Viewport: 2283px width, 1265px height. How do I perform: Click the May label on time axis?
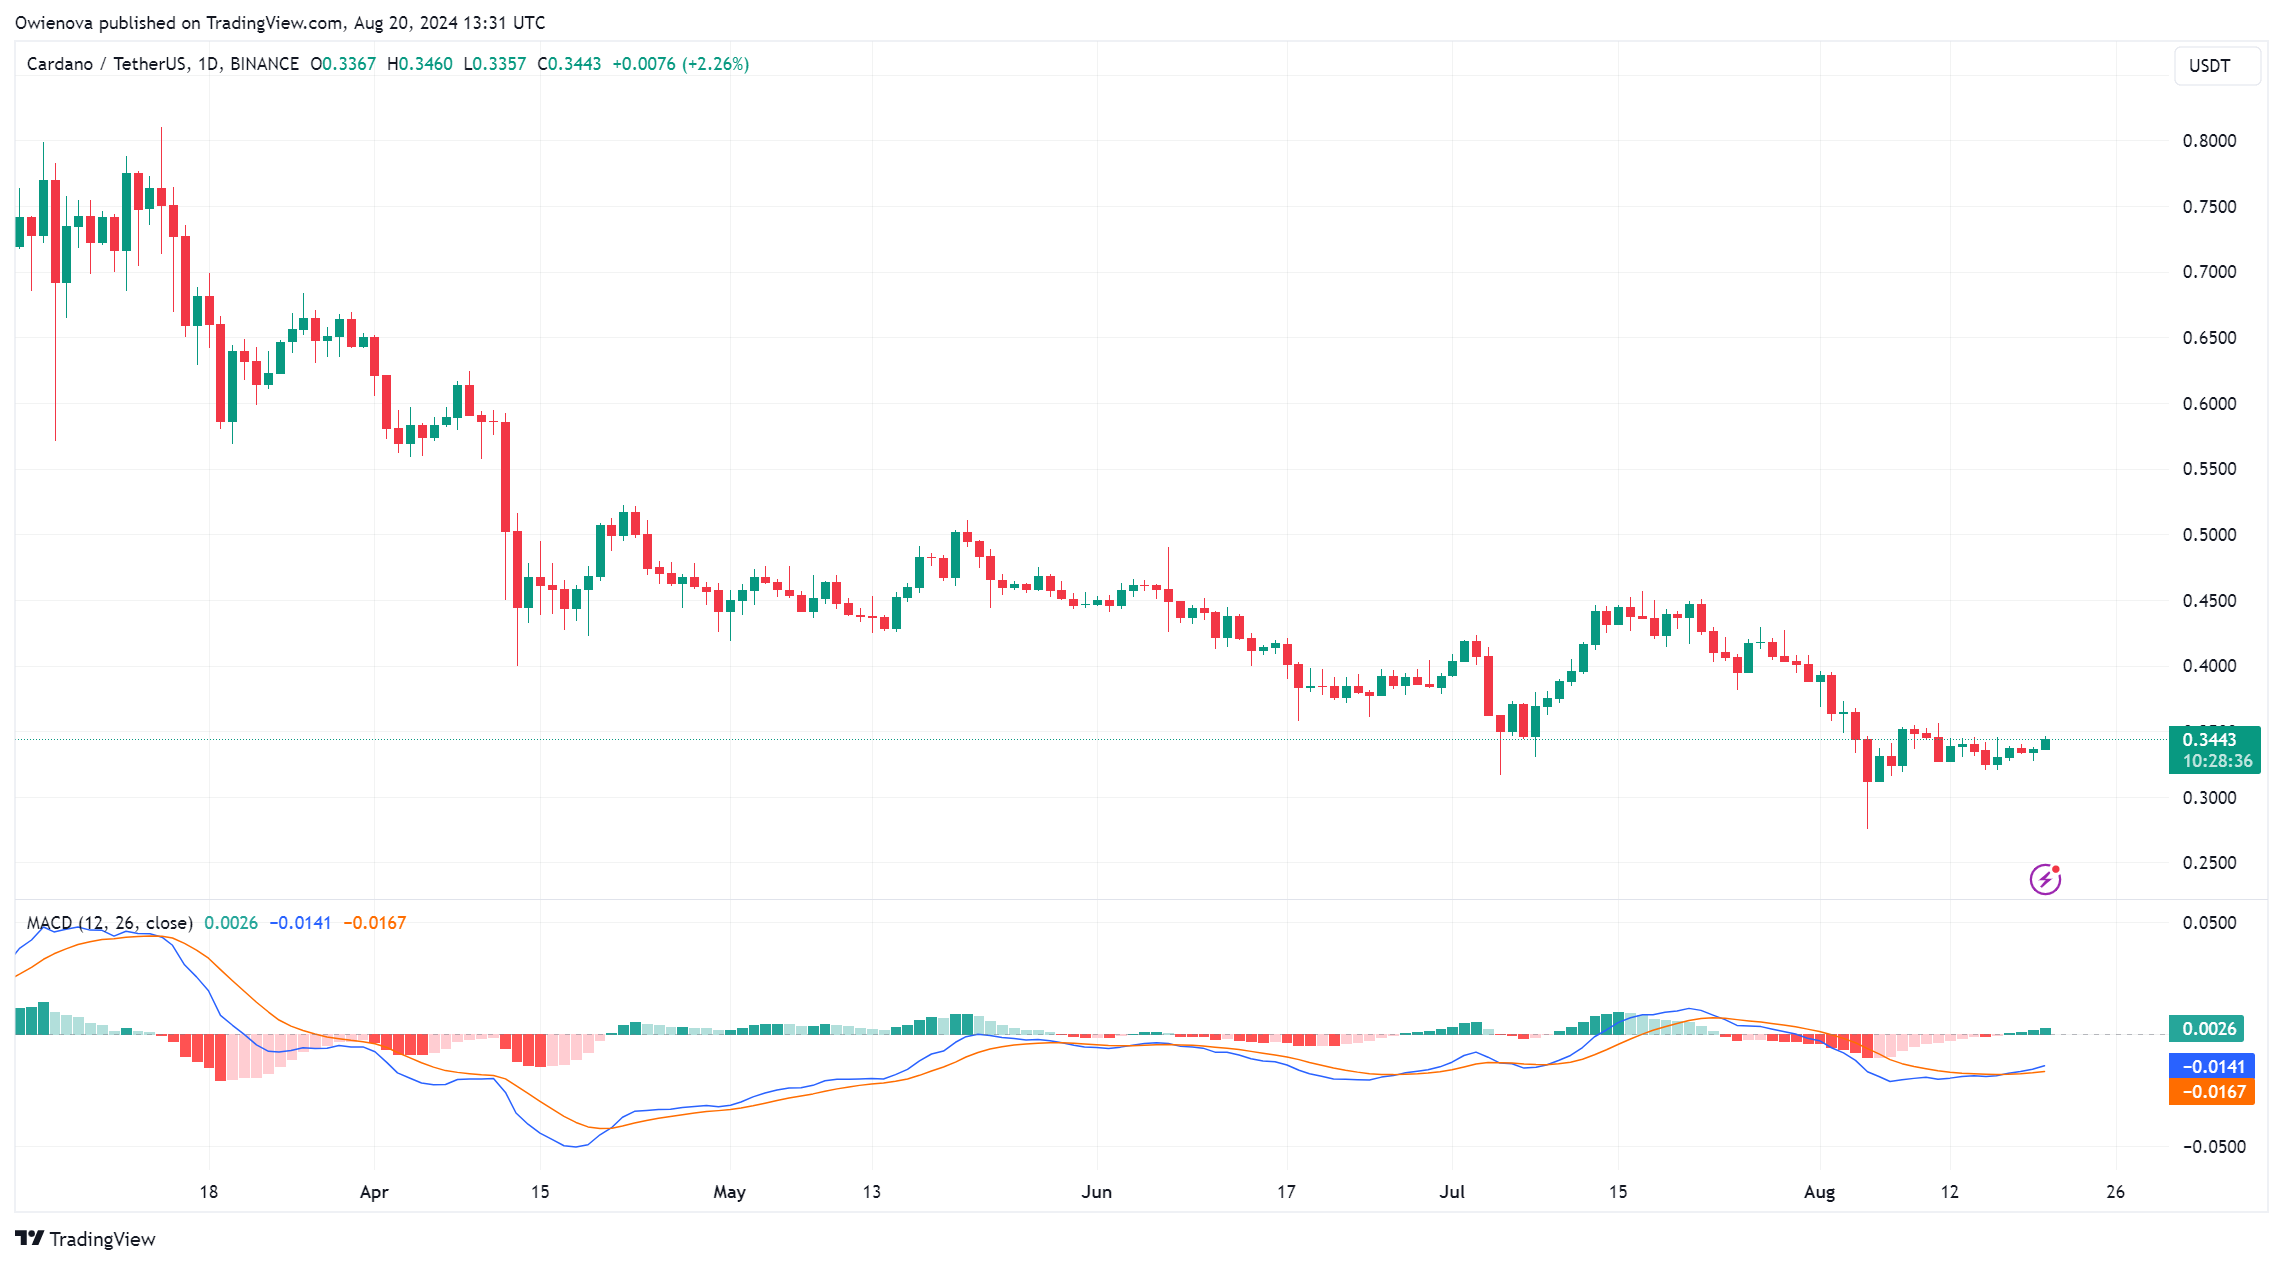coord(730,1192)
